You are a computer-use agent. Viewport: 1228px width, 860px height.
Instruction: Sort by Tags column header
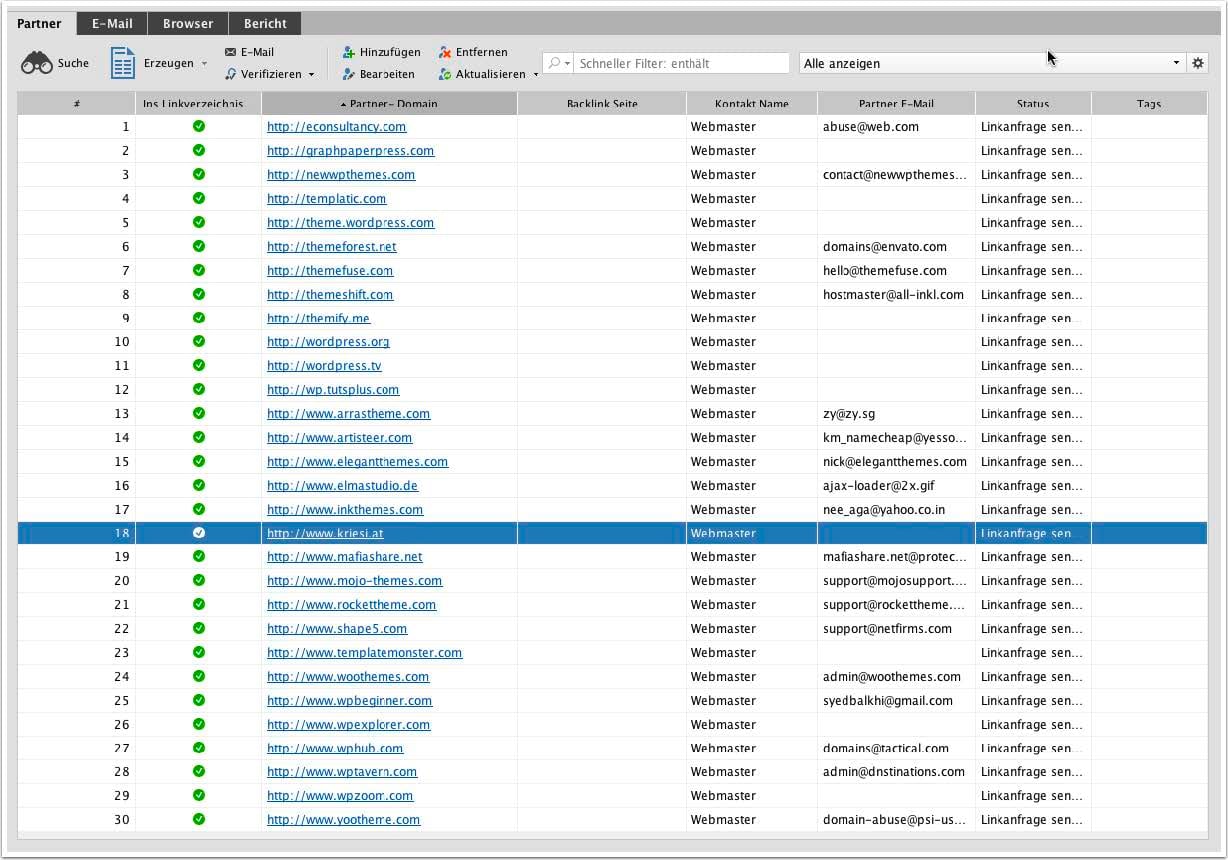tap(1149, 103)
